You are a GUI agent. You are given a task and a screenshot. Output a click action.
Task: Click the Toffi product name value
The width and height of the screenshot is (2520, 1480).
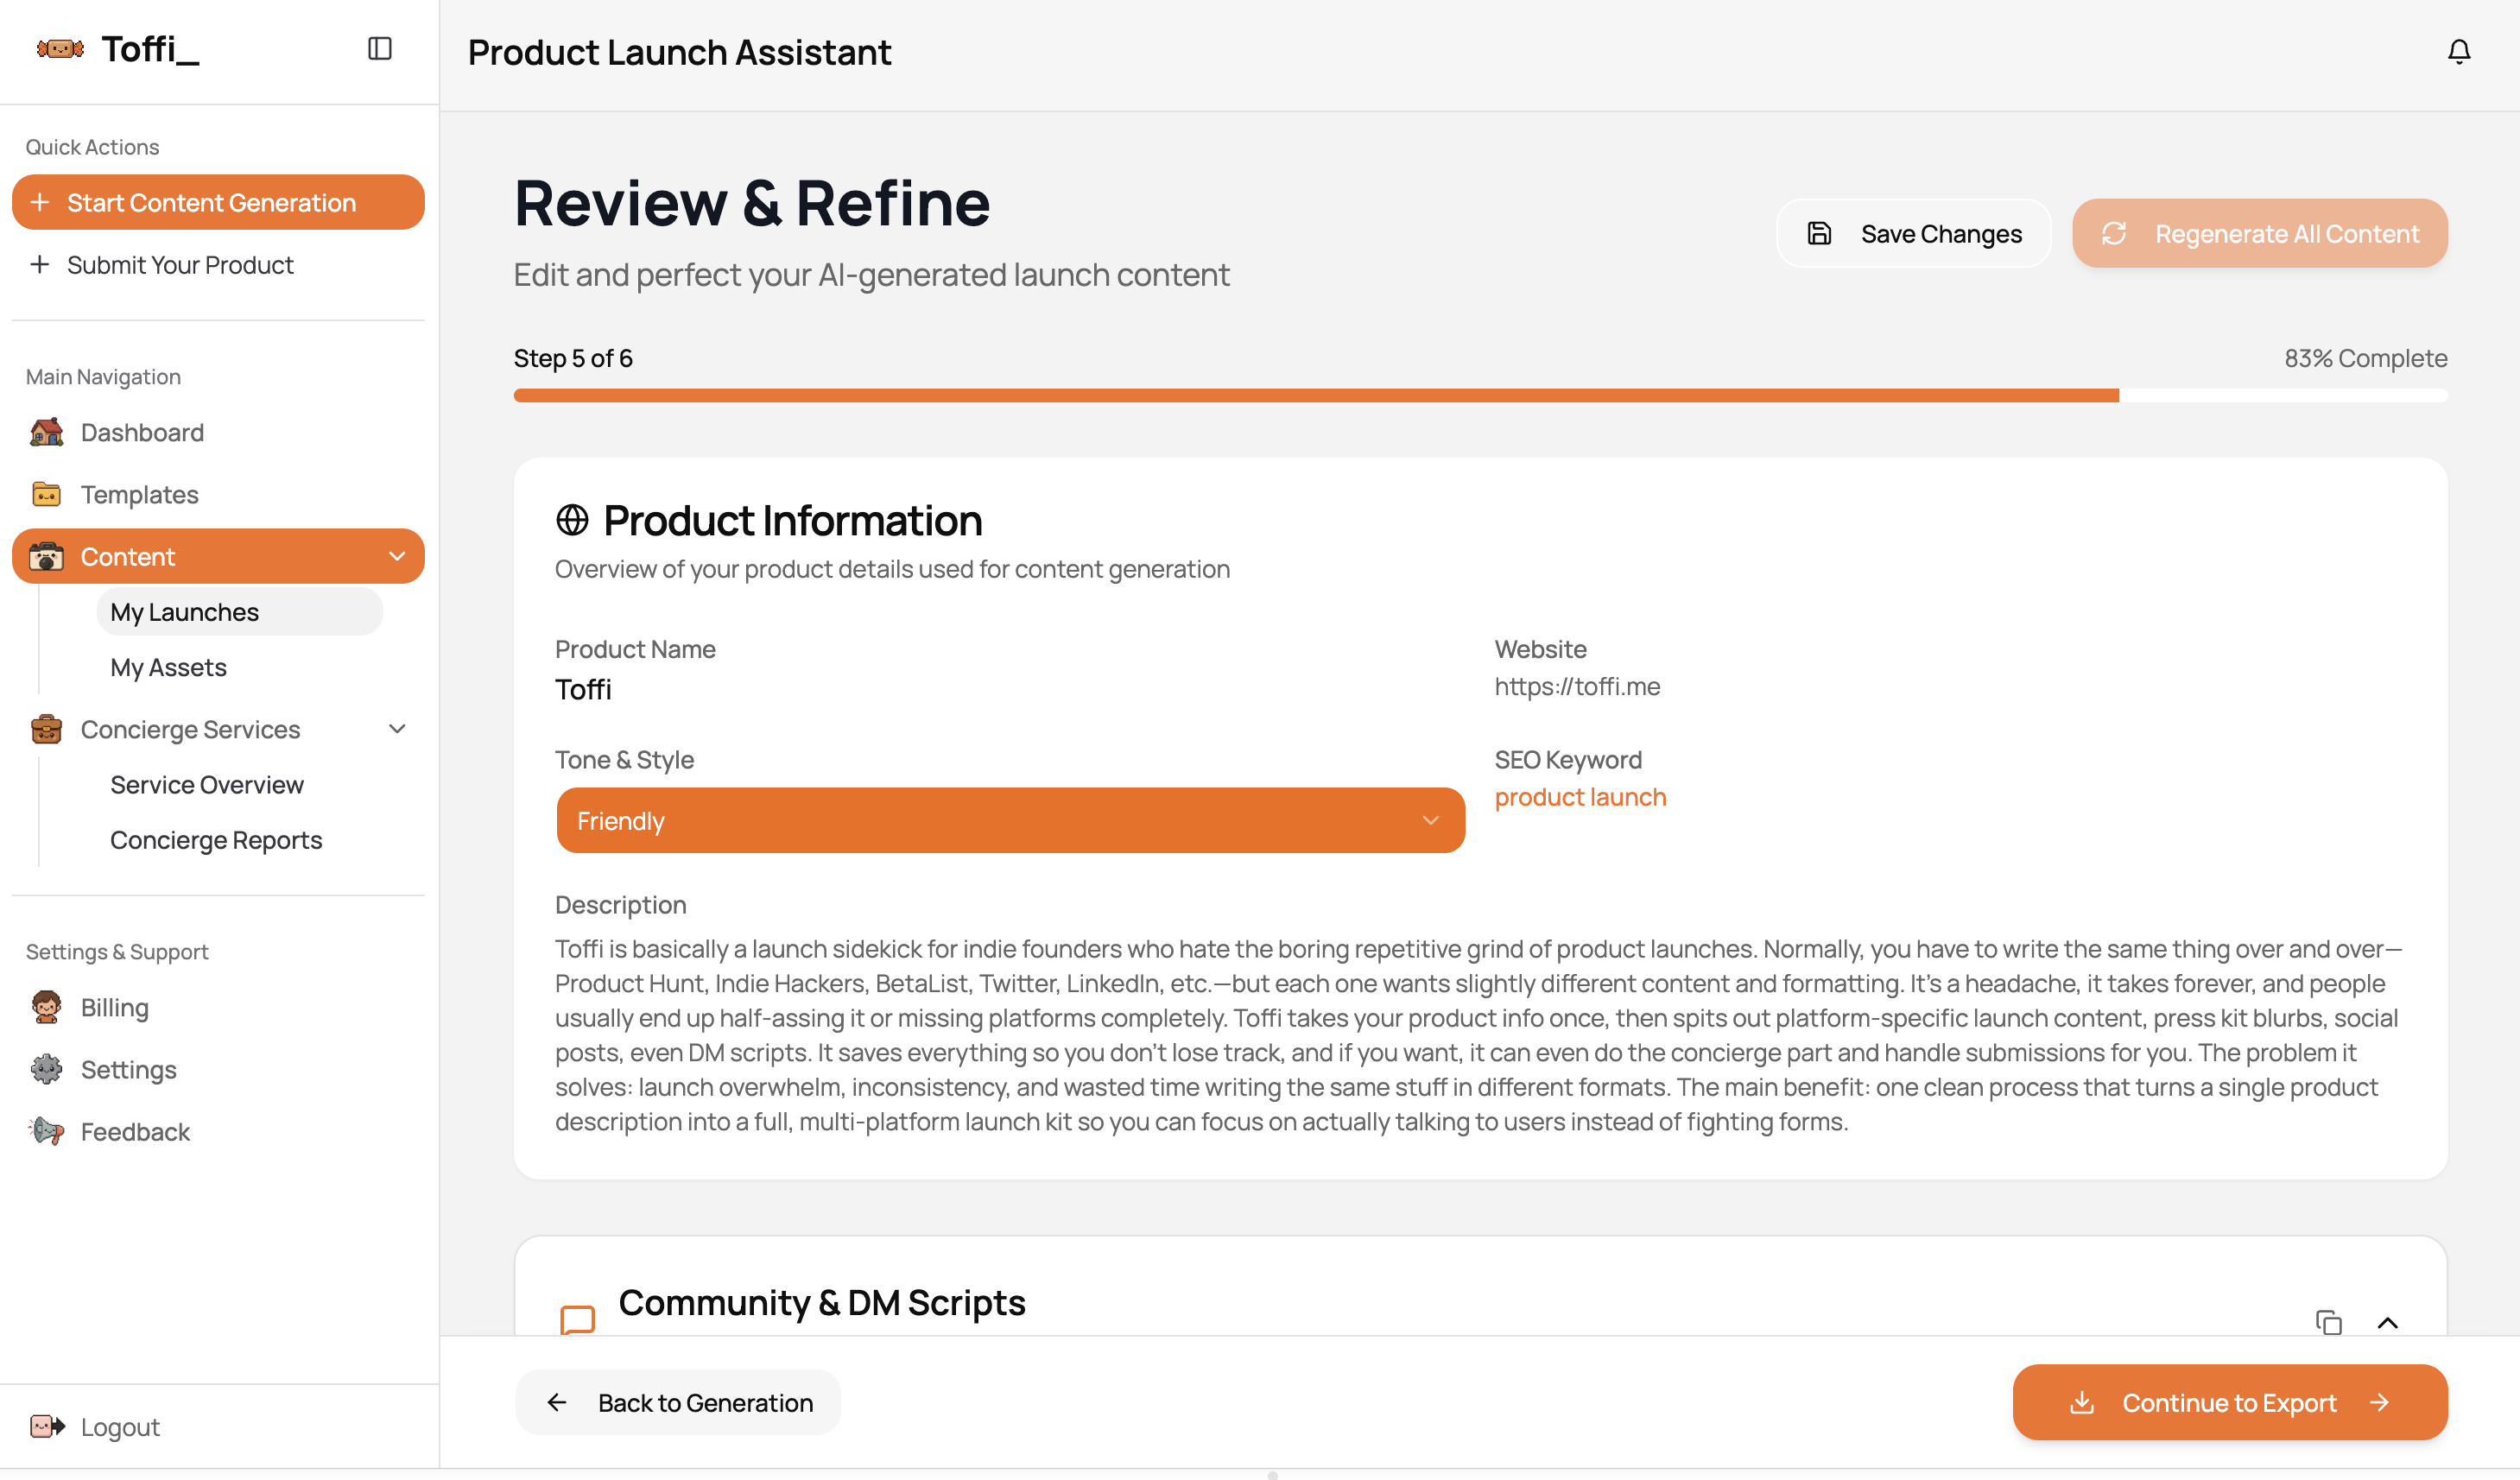pos(583,689)
